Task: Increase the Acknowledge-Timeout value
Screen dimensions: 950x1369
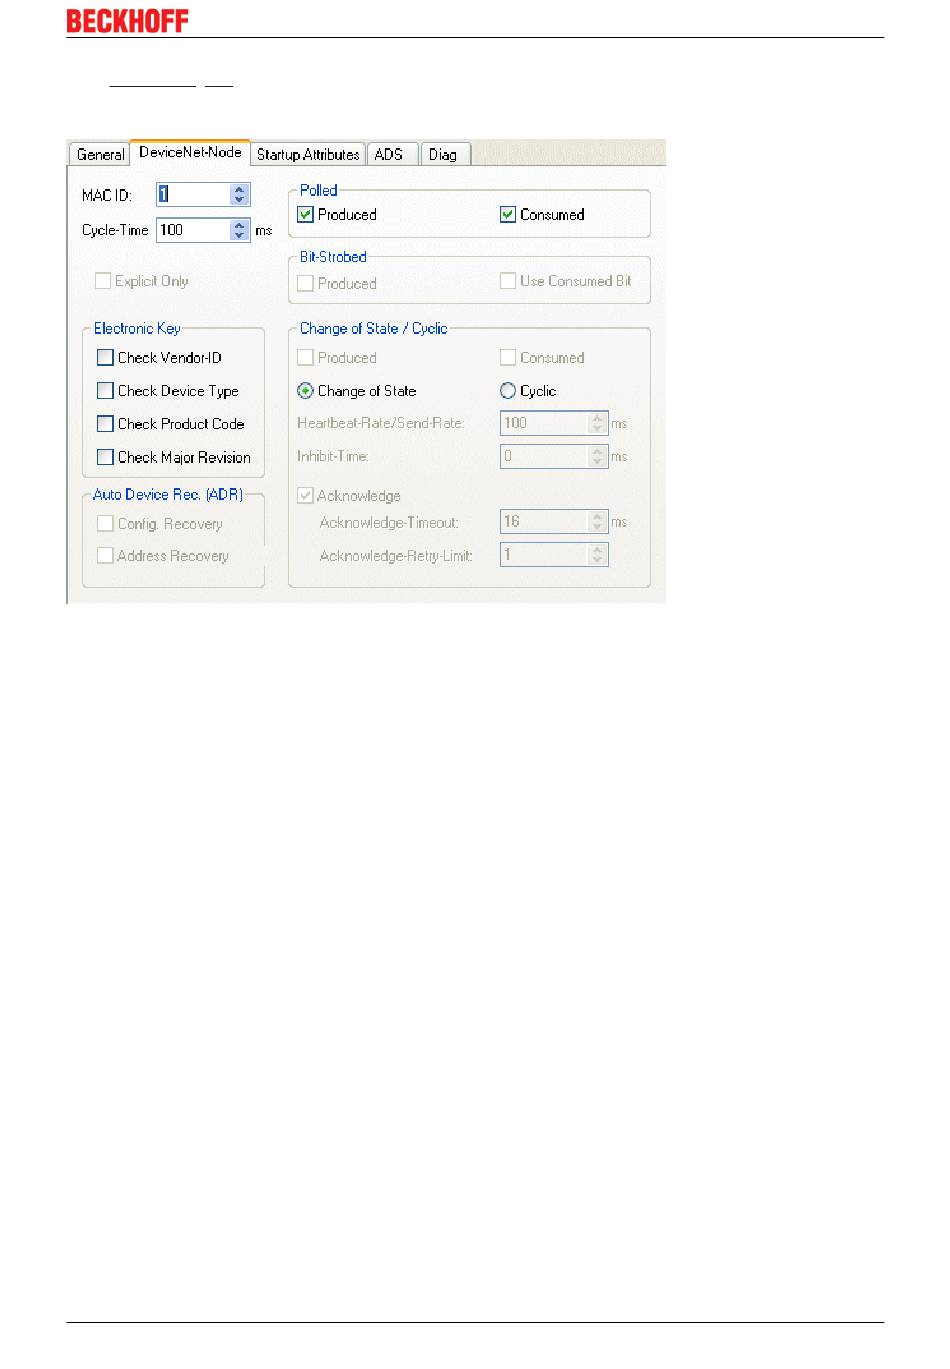Action: pyautogui.click(x=598, y=516)
